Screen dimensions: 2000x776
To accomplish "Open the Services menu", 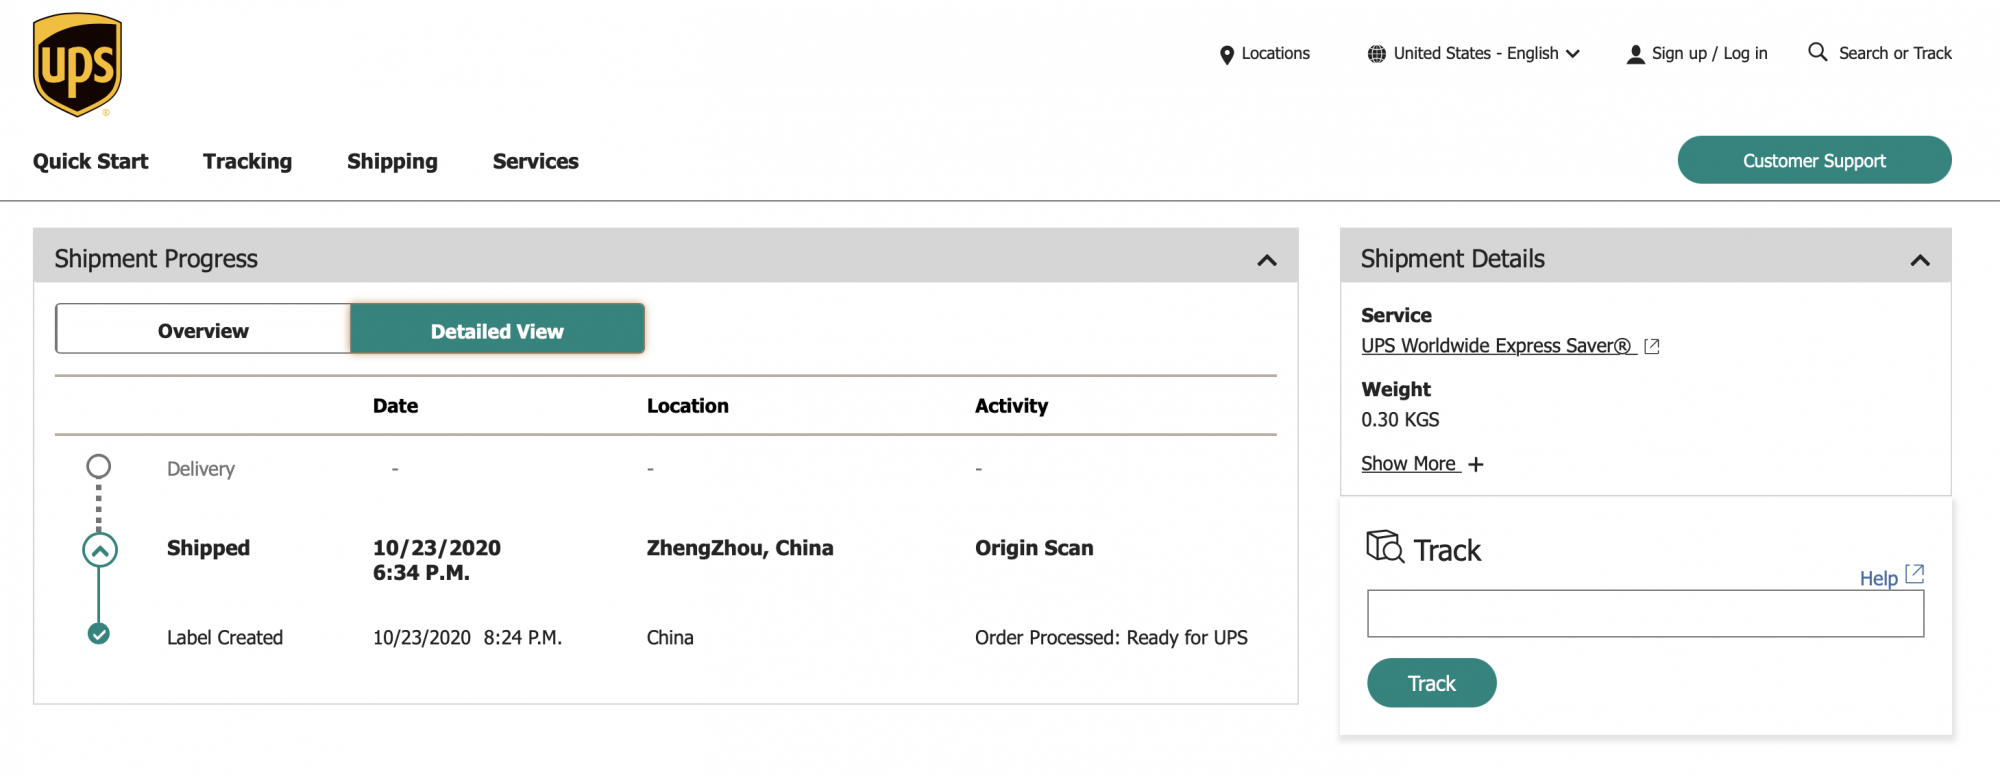I will coord(536,161).
